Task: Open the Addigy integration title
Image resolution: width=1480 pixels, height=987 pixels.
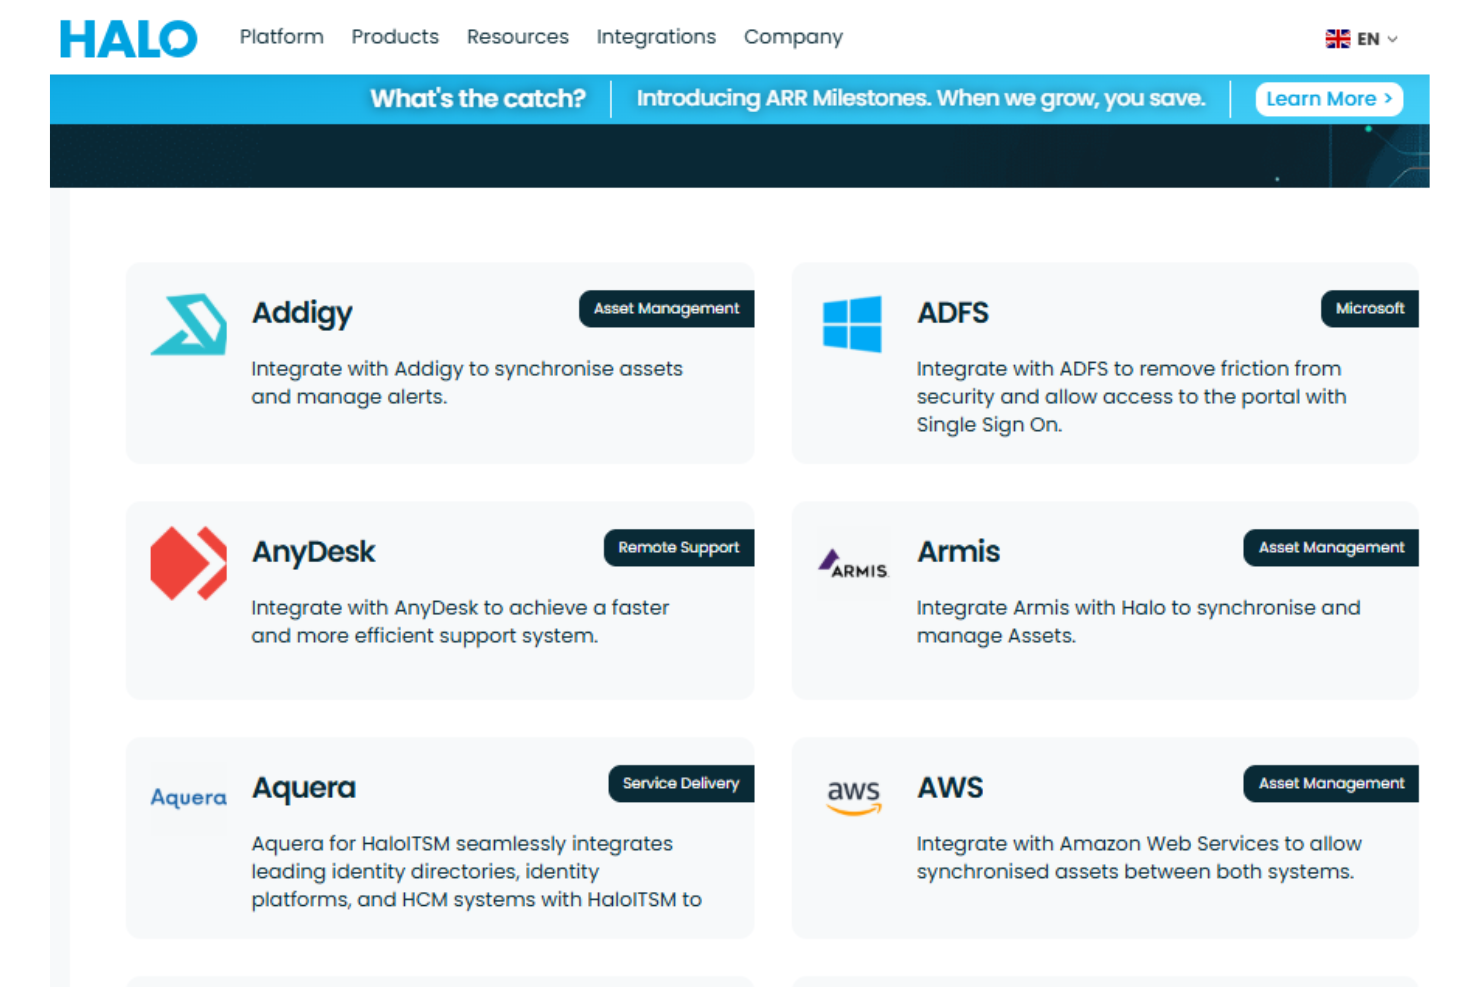Action: (x=302, y=314)
